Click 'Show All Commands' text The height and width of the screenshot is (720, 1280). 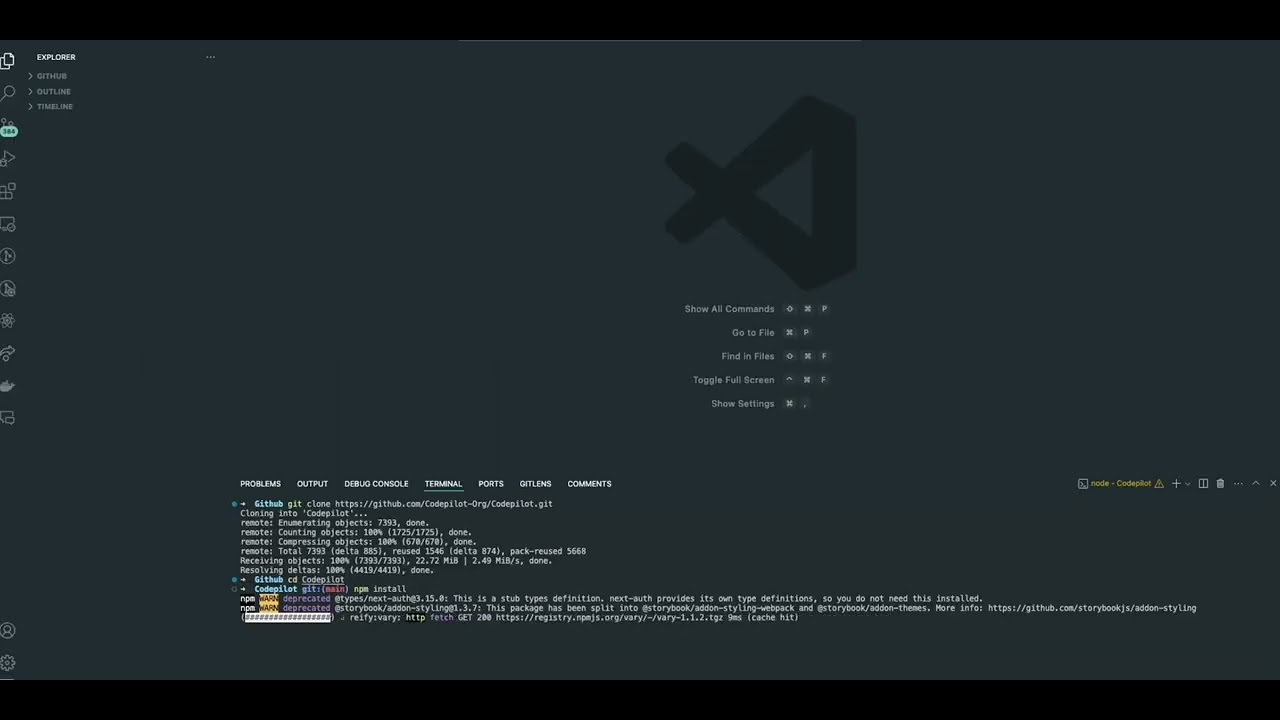click(729, 309)
